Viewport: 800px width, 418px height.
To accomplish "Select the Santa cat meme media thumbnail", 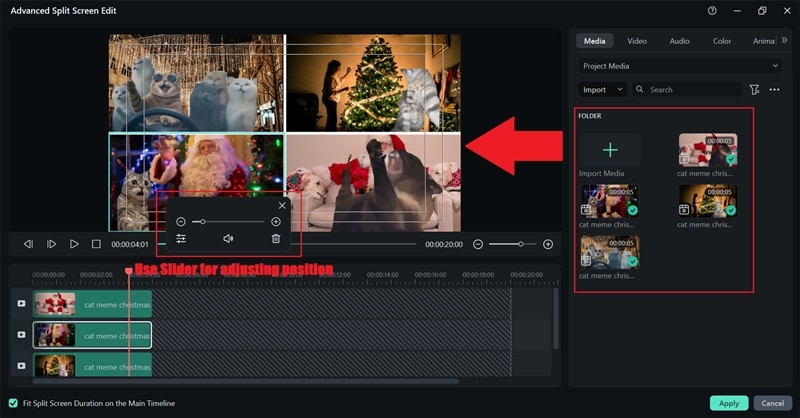I will pos(609,201).
